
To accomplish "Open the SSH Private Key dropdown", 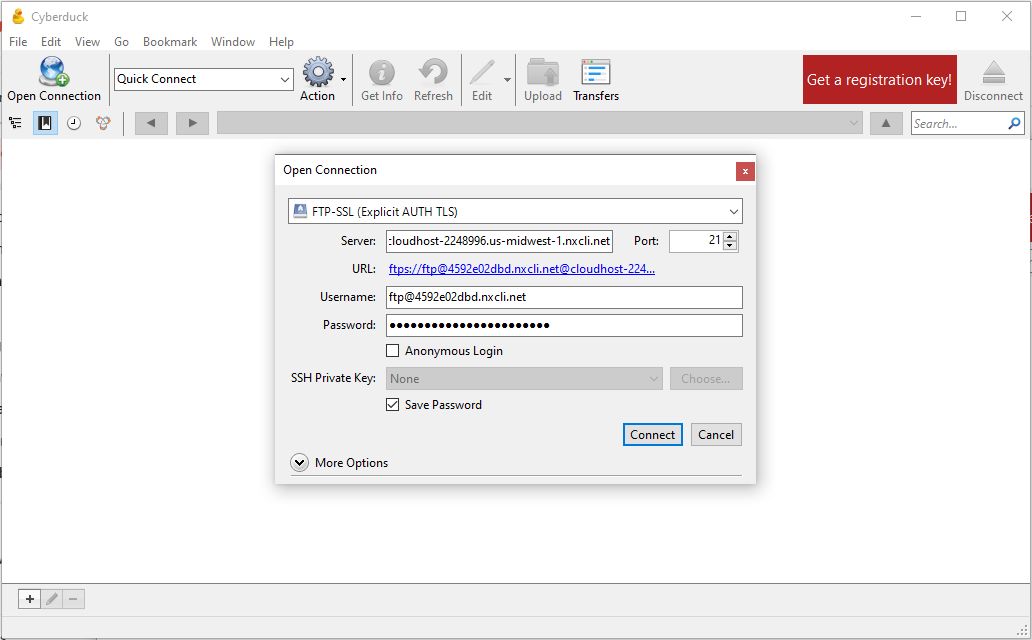I will coord(524,379).
